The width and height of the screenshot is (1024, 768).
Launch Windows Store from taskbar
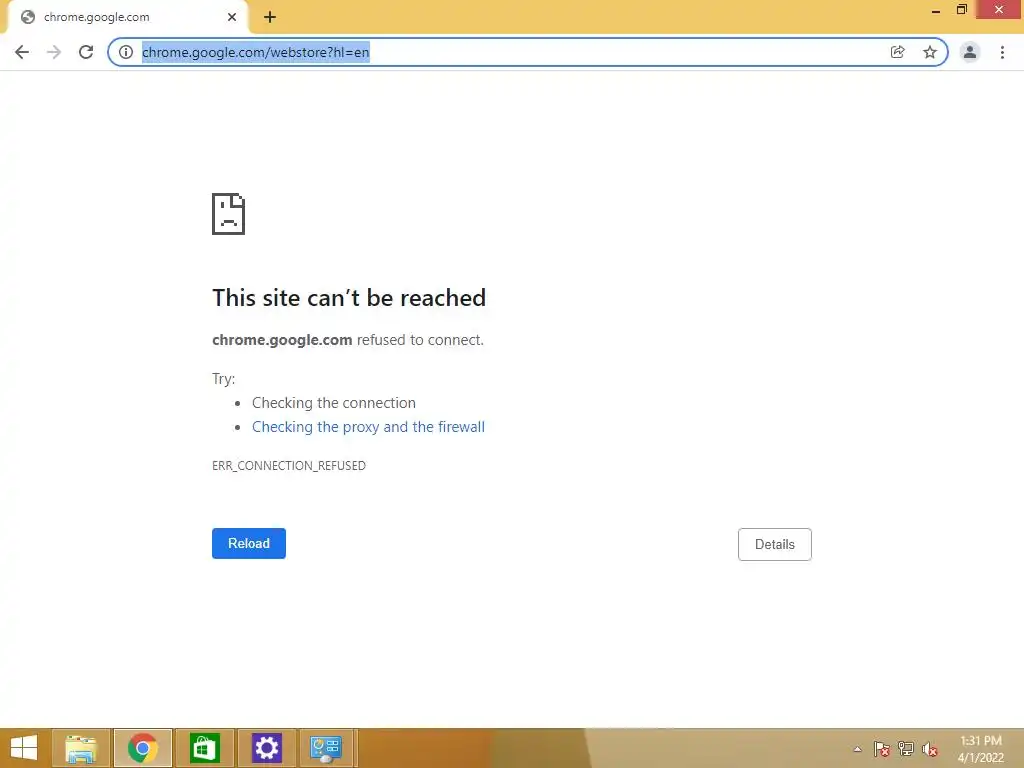(x=204, y=748)
